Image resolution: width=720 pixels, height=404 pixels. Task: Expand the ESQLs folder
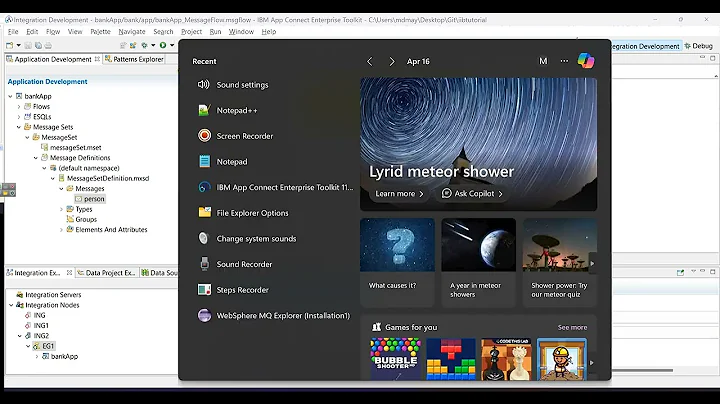[x=19, y=117]
